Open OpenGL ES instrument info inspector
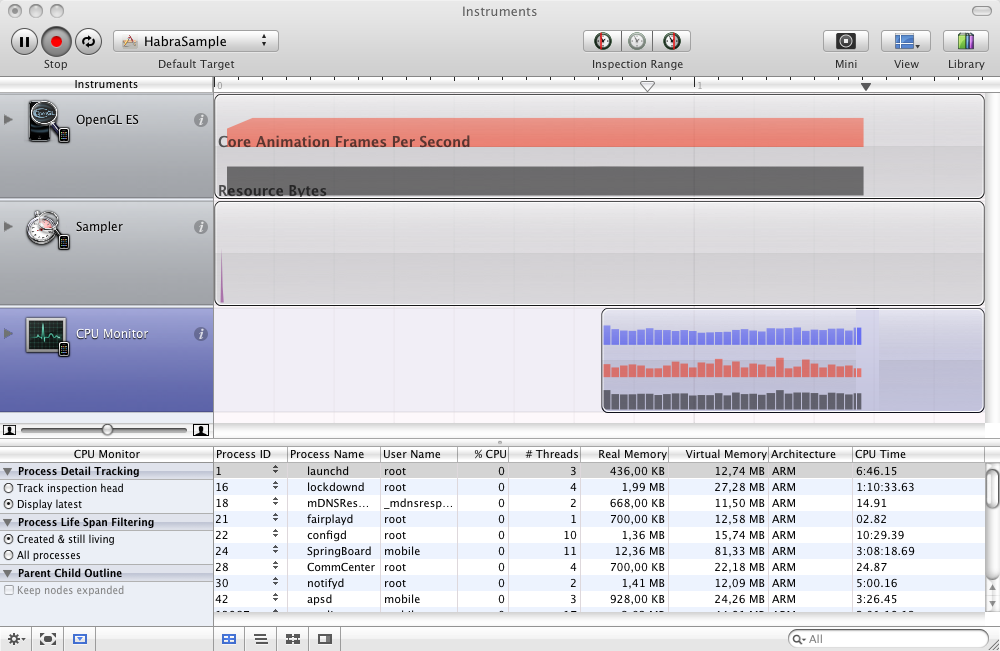 tap(201, 120)
